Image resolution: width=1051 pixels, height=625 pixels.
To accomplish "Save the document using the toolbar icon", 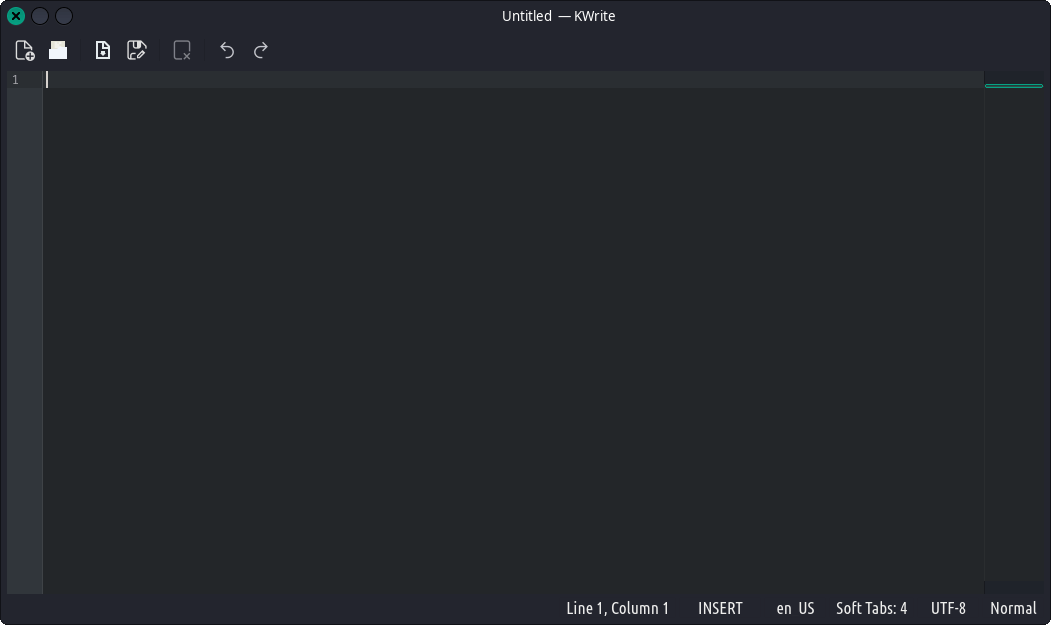I will [x=102, y=50].
